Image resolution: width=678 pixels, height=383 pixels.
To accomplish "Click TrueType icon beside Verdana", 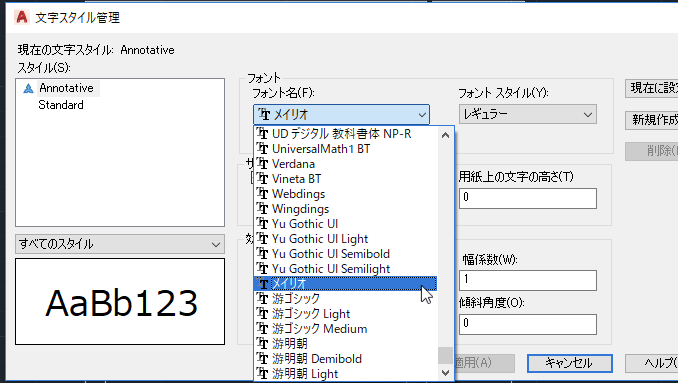I will pos(262,164).
